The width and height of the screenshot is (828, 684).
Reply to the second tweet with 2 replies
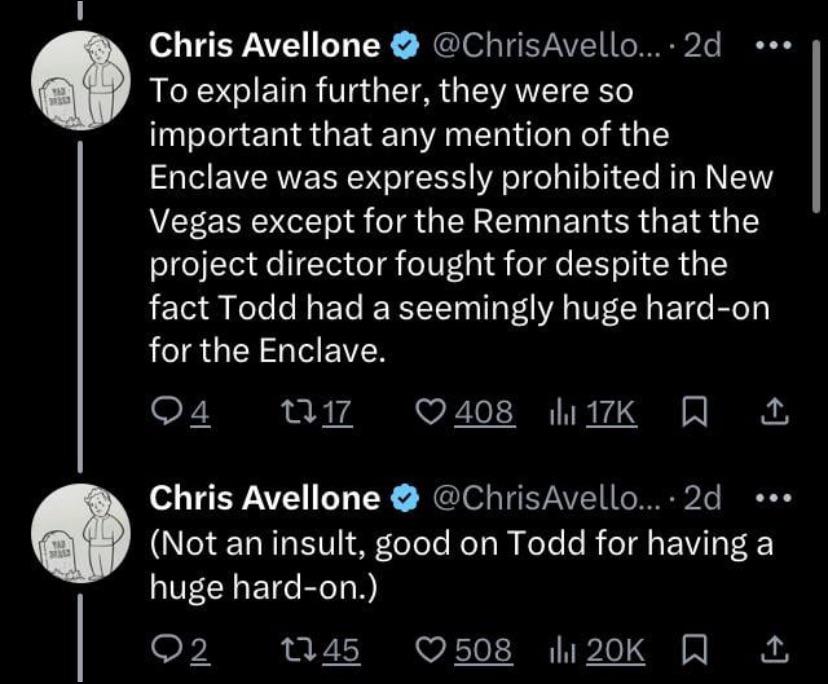180,650
